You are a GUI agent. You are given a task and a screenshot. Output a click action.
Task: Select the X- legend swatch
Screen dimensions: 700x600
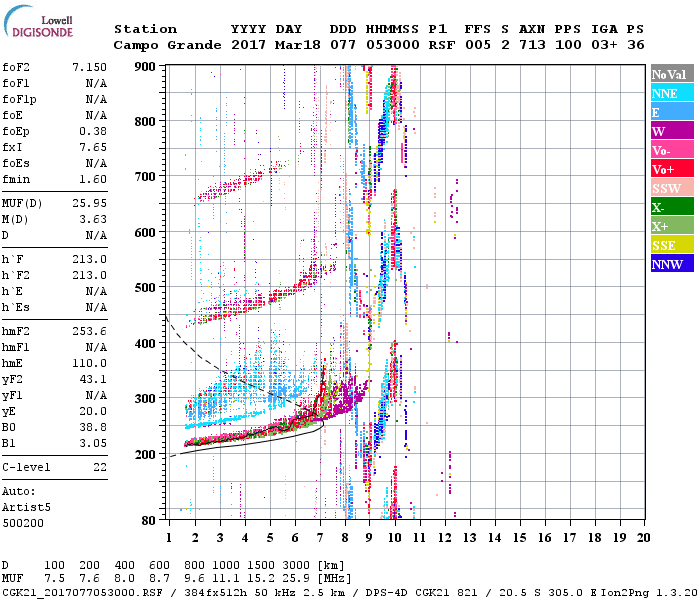coord(672,207)
